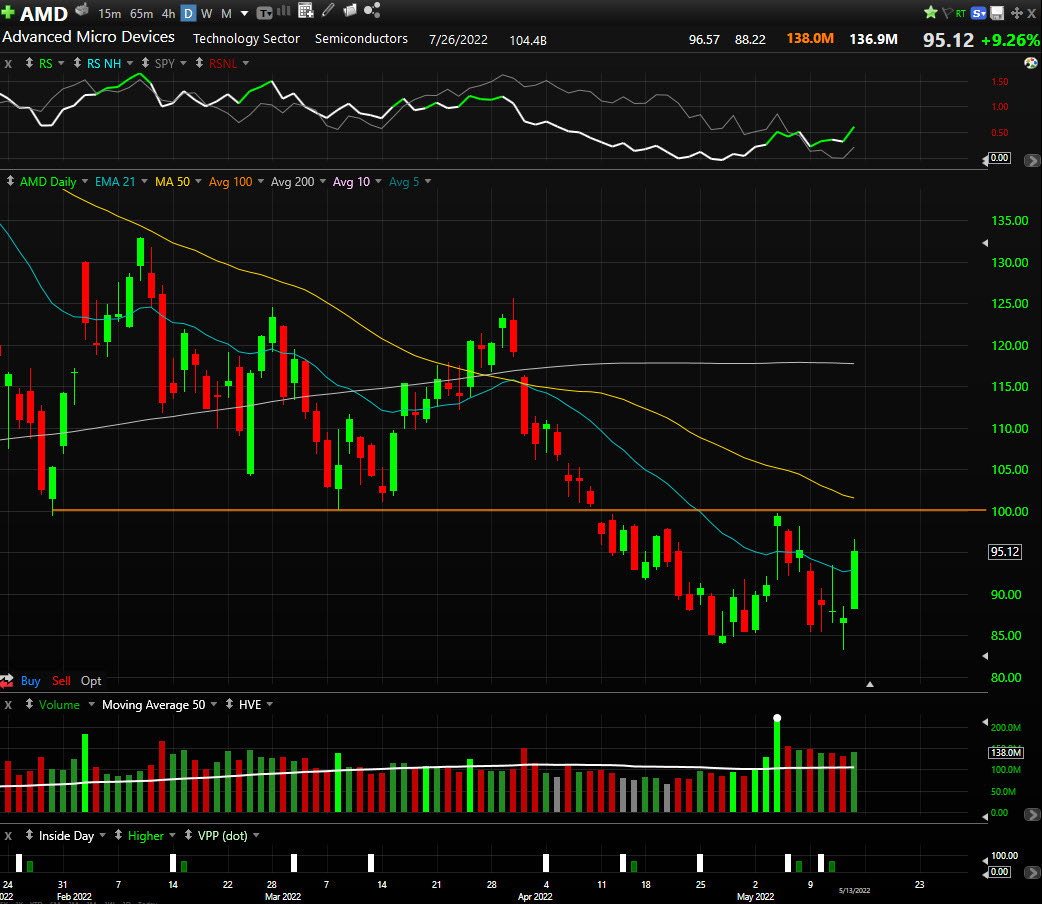Screen dimensions: 1042x904
Task: Click the reorder arrows before SPY
Action: [145, 63]
